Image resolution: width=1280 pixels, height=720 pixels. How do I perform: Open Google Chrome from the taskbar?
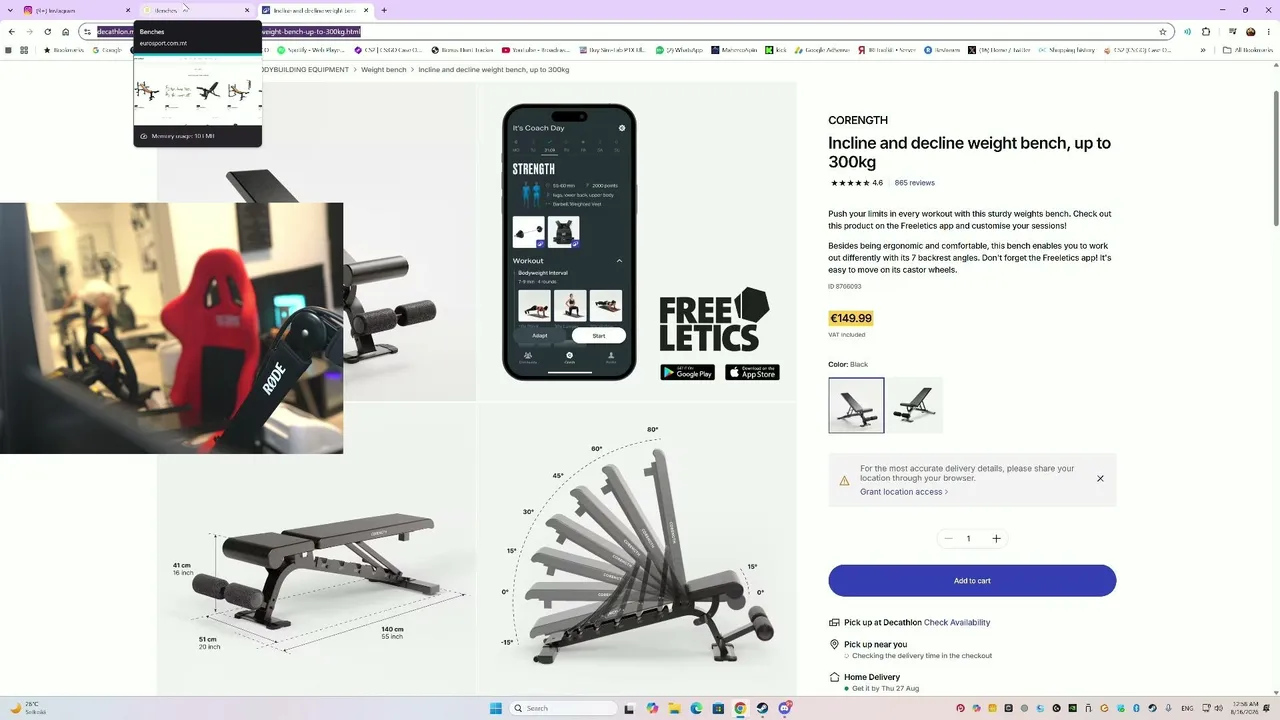(740, 708)
